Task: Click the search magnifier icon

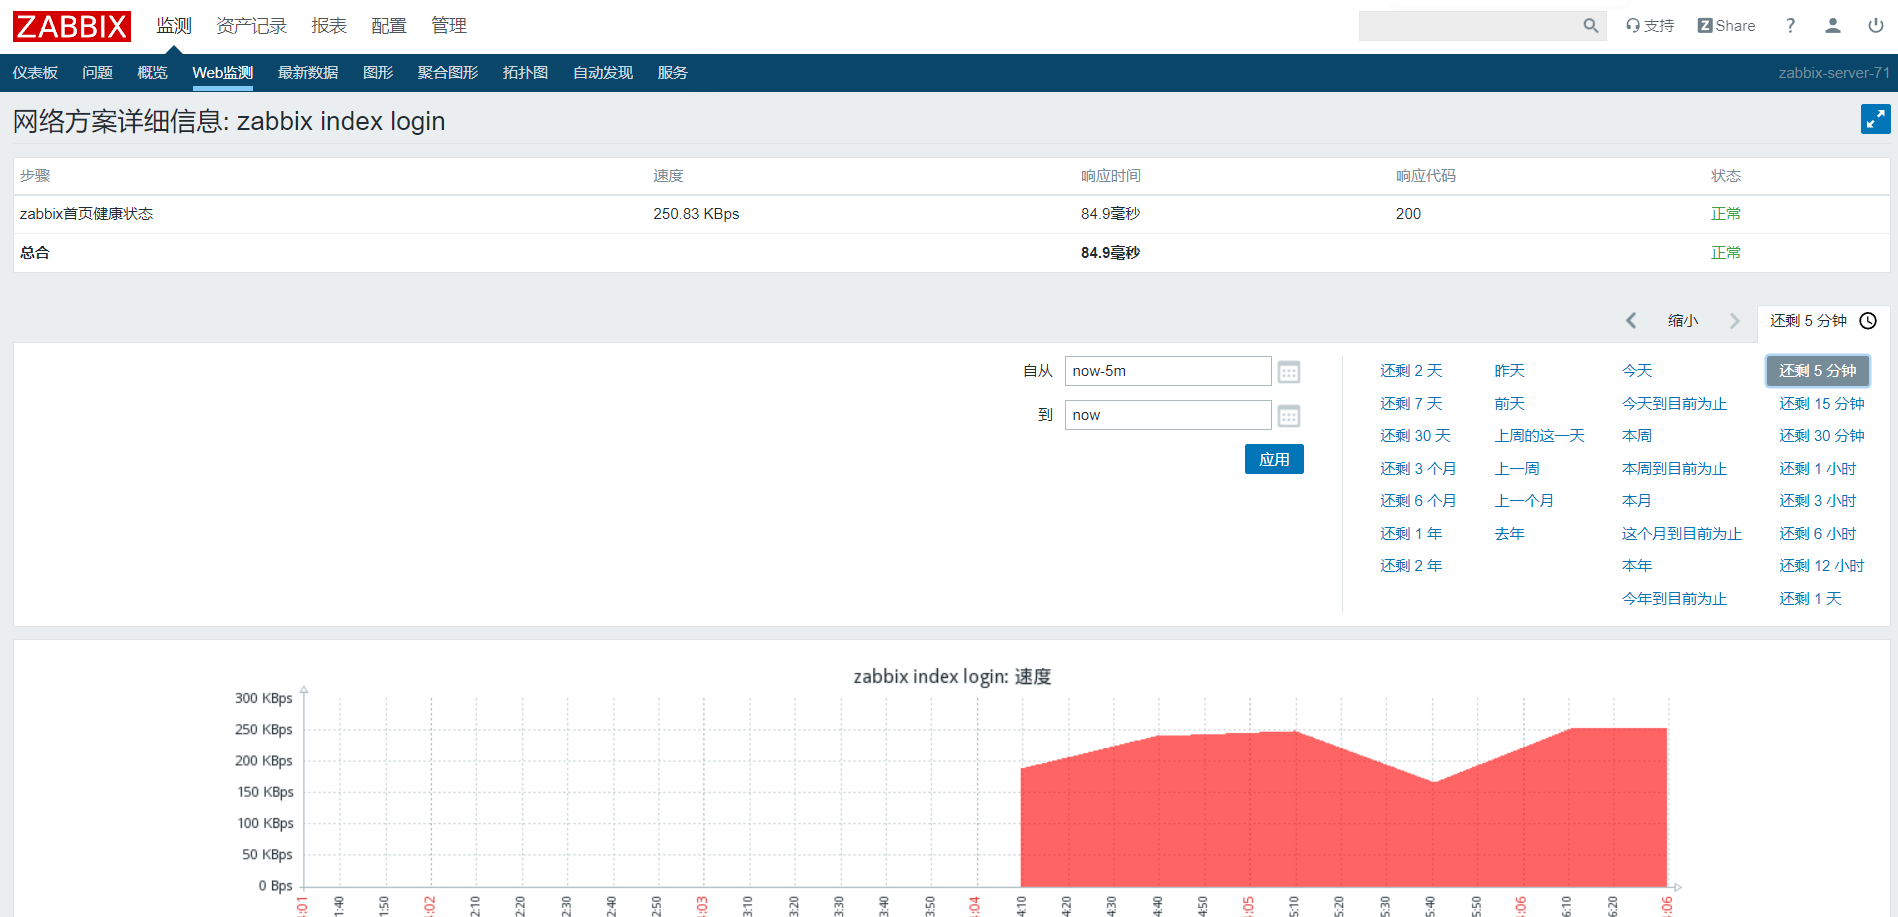Action: [1590, 26]
